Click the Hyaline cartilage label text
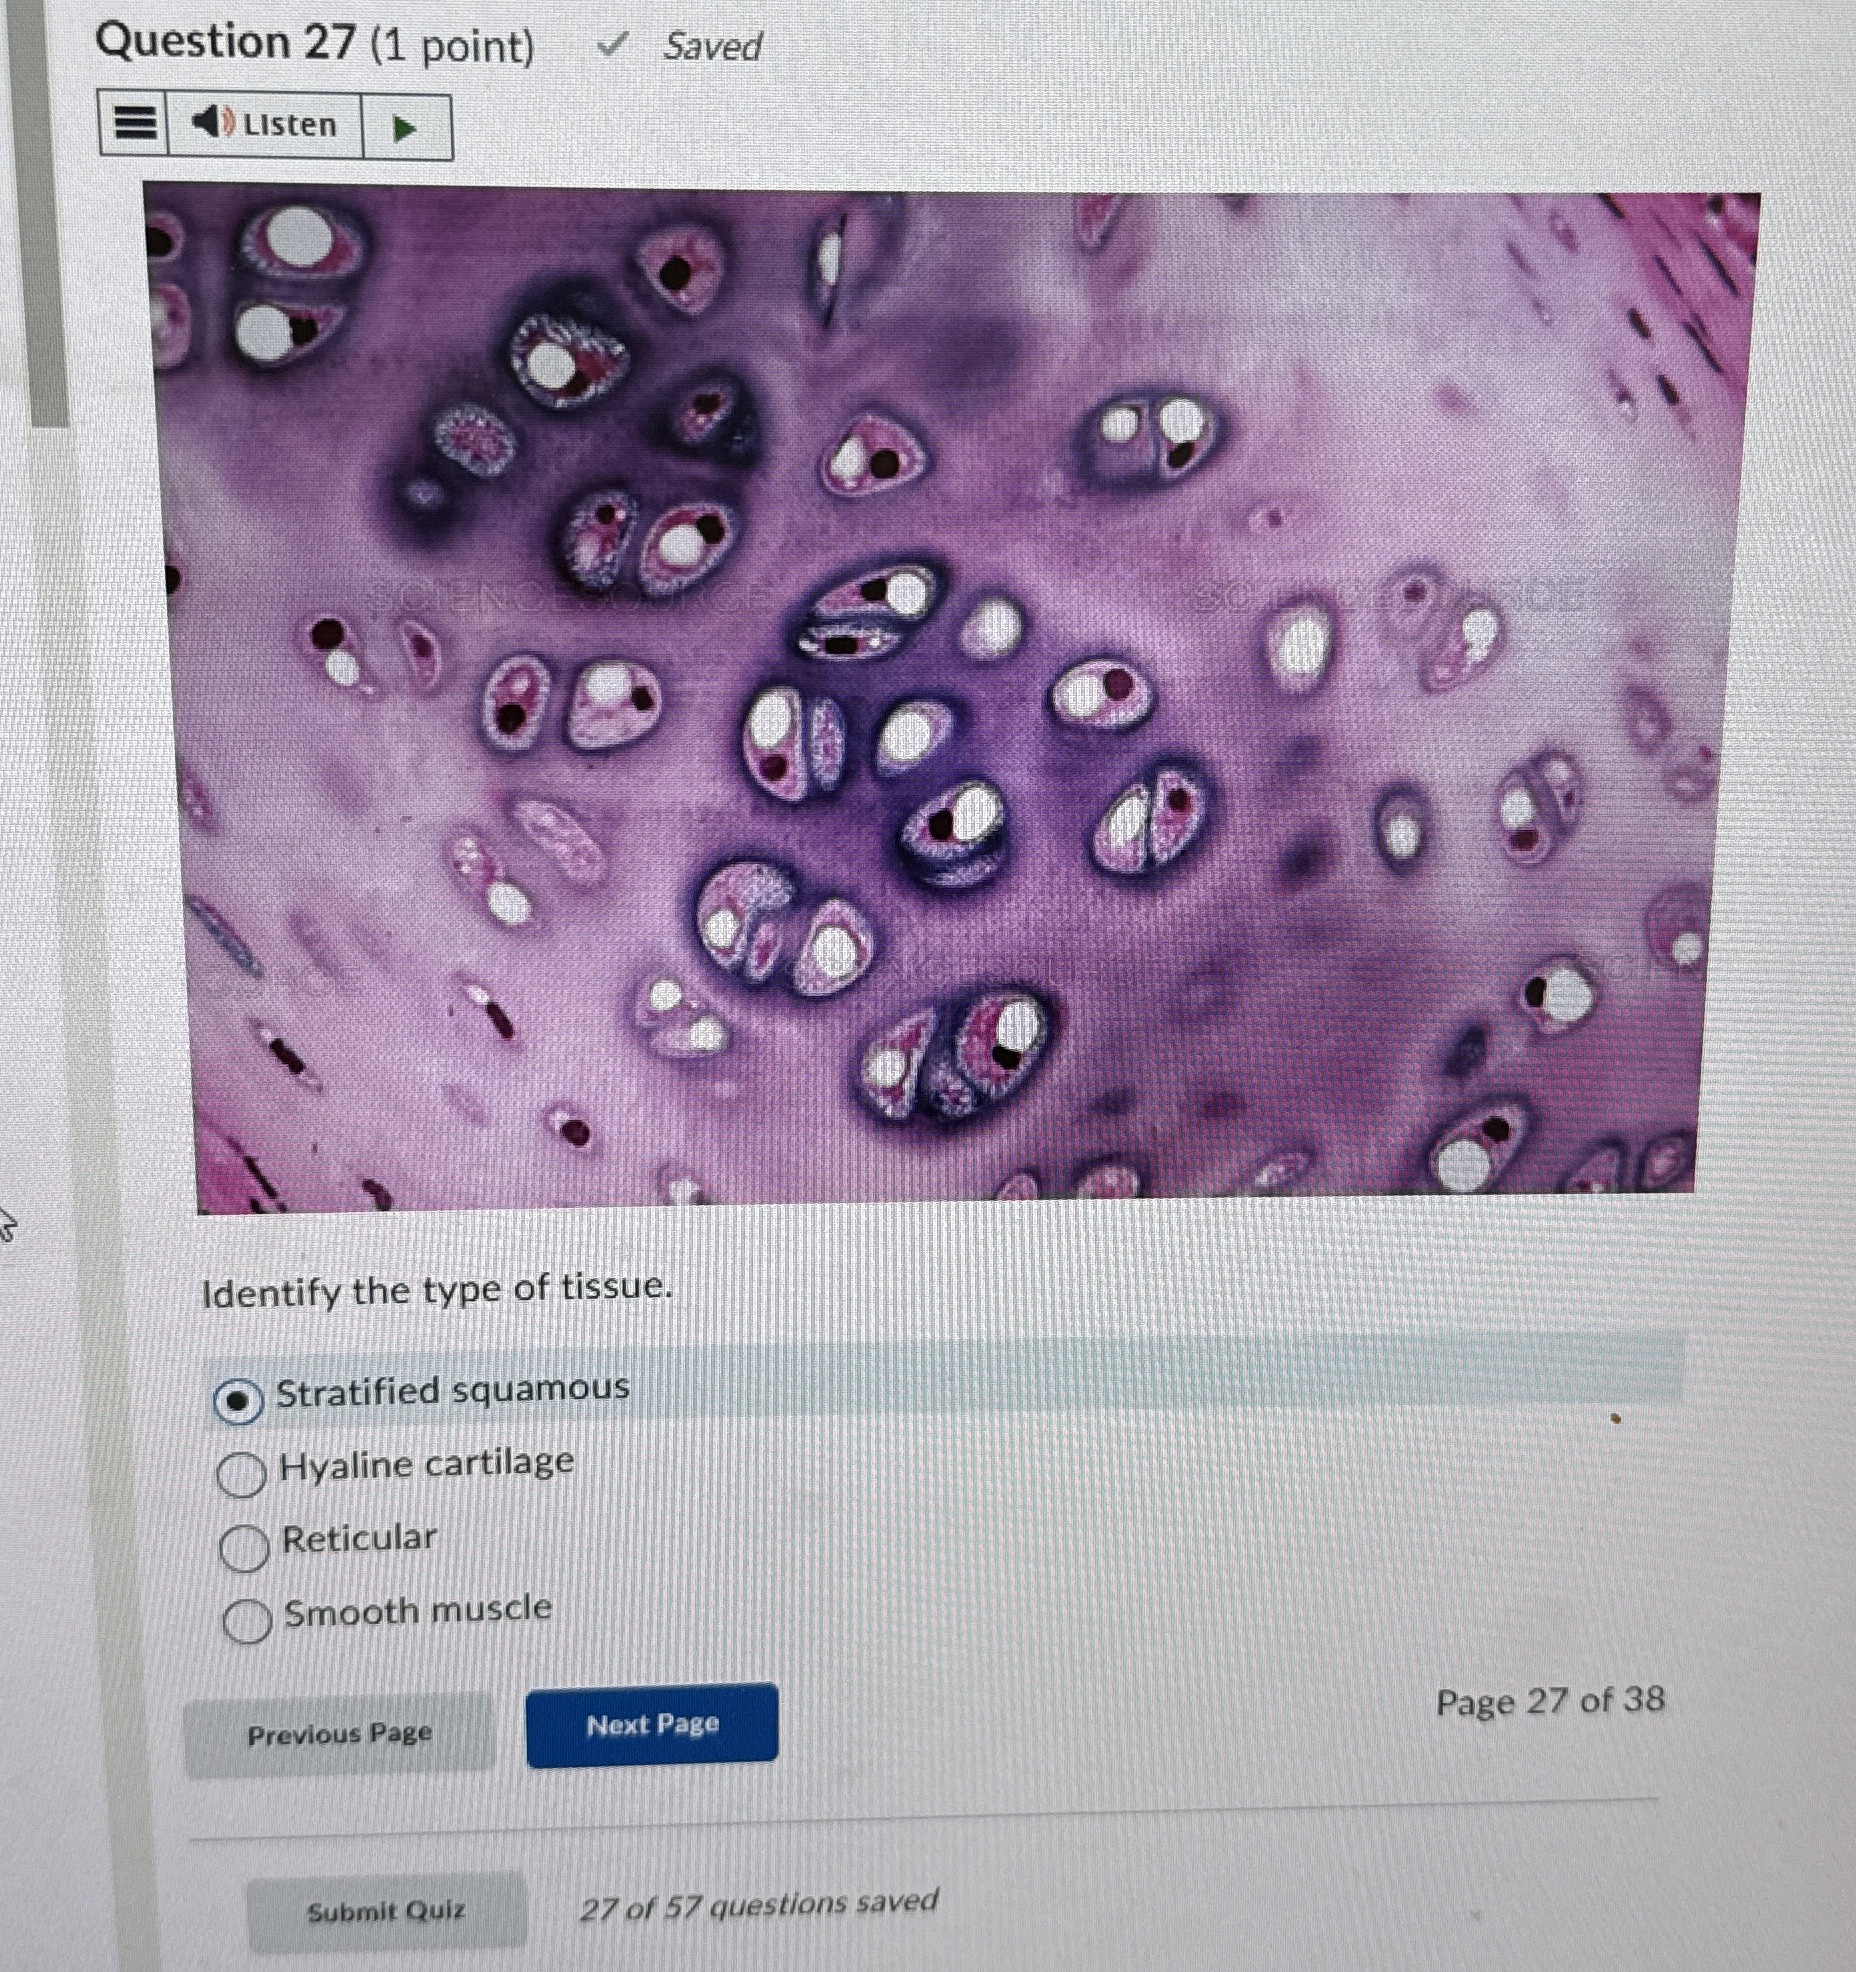This screenshot has width=1856, height=1972. [x=427, y=1465]
